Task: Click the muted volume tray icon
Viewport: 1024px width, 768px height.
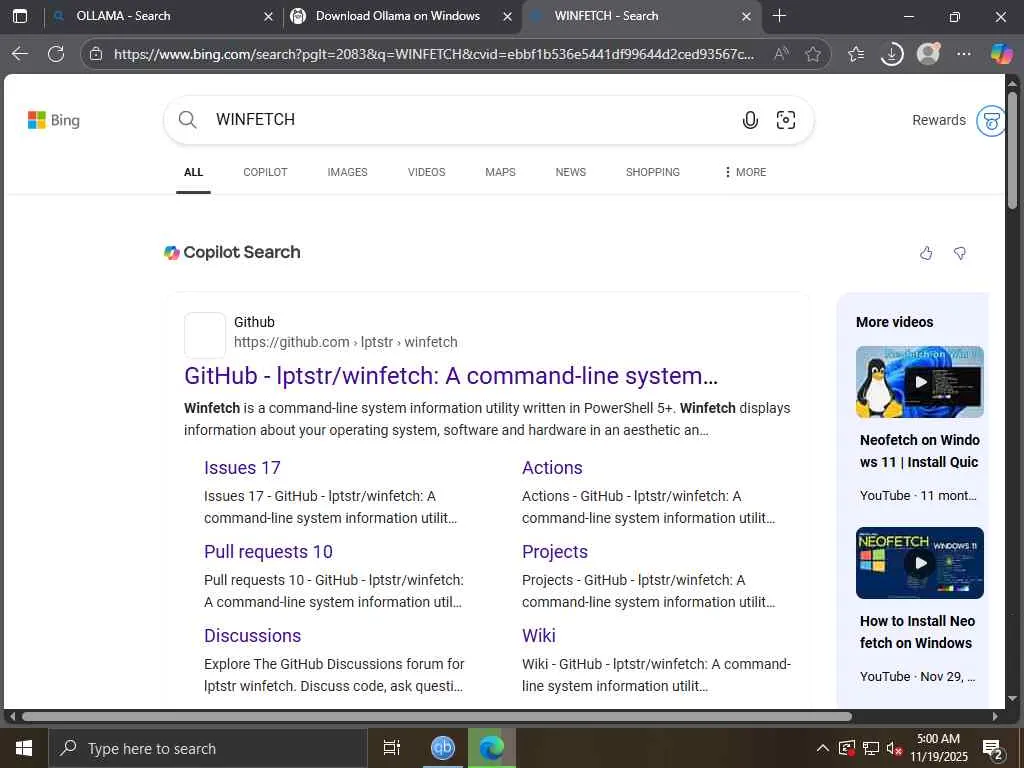Action: pyautogui.click(x=894, y=748)
